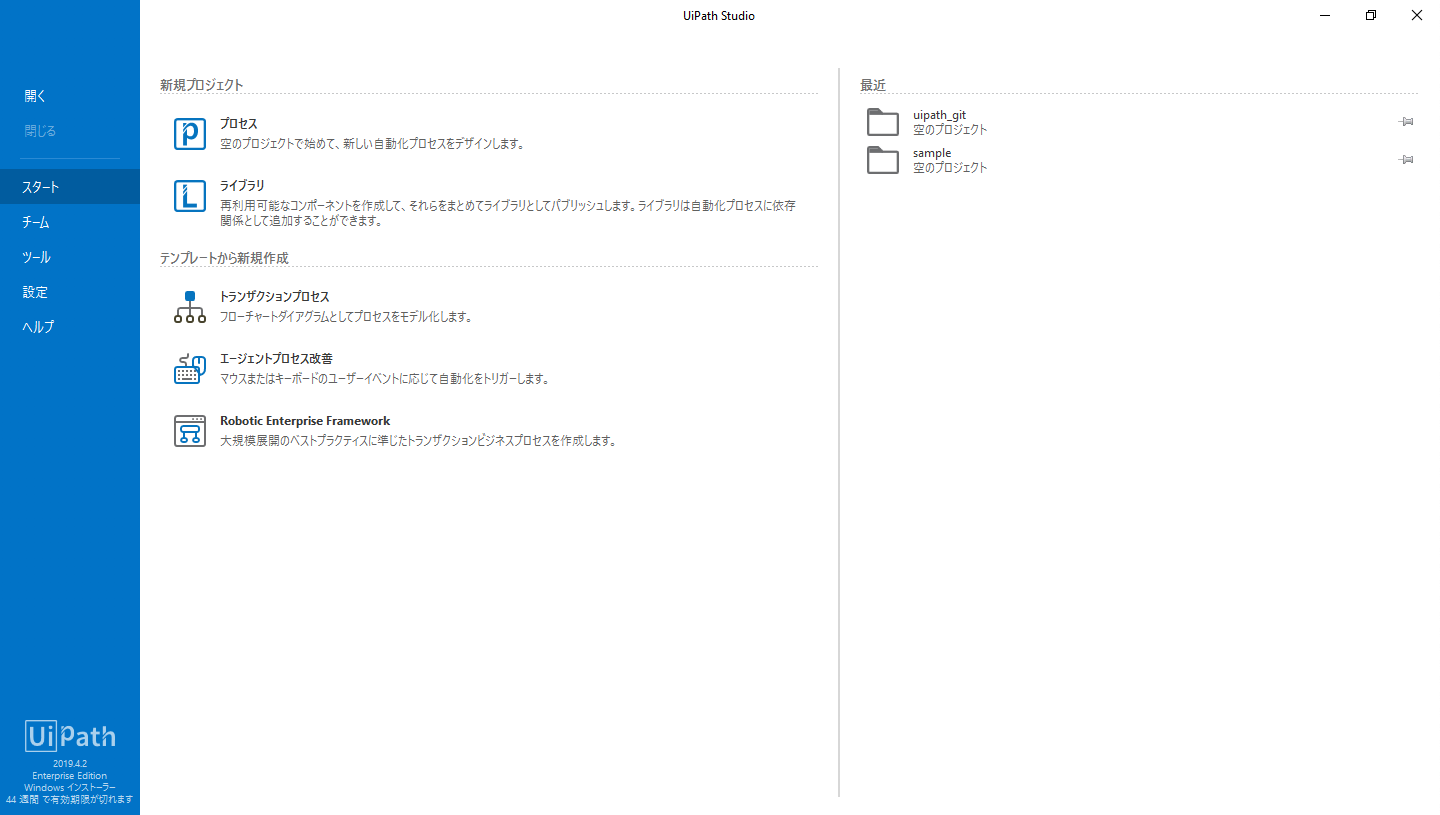Open the 設定 tab
This screenshot has width=1440, height=815.
point(70,292)
